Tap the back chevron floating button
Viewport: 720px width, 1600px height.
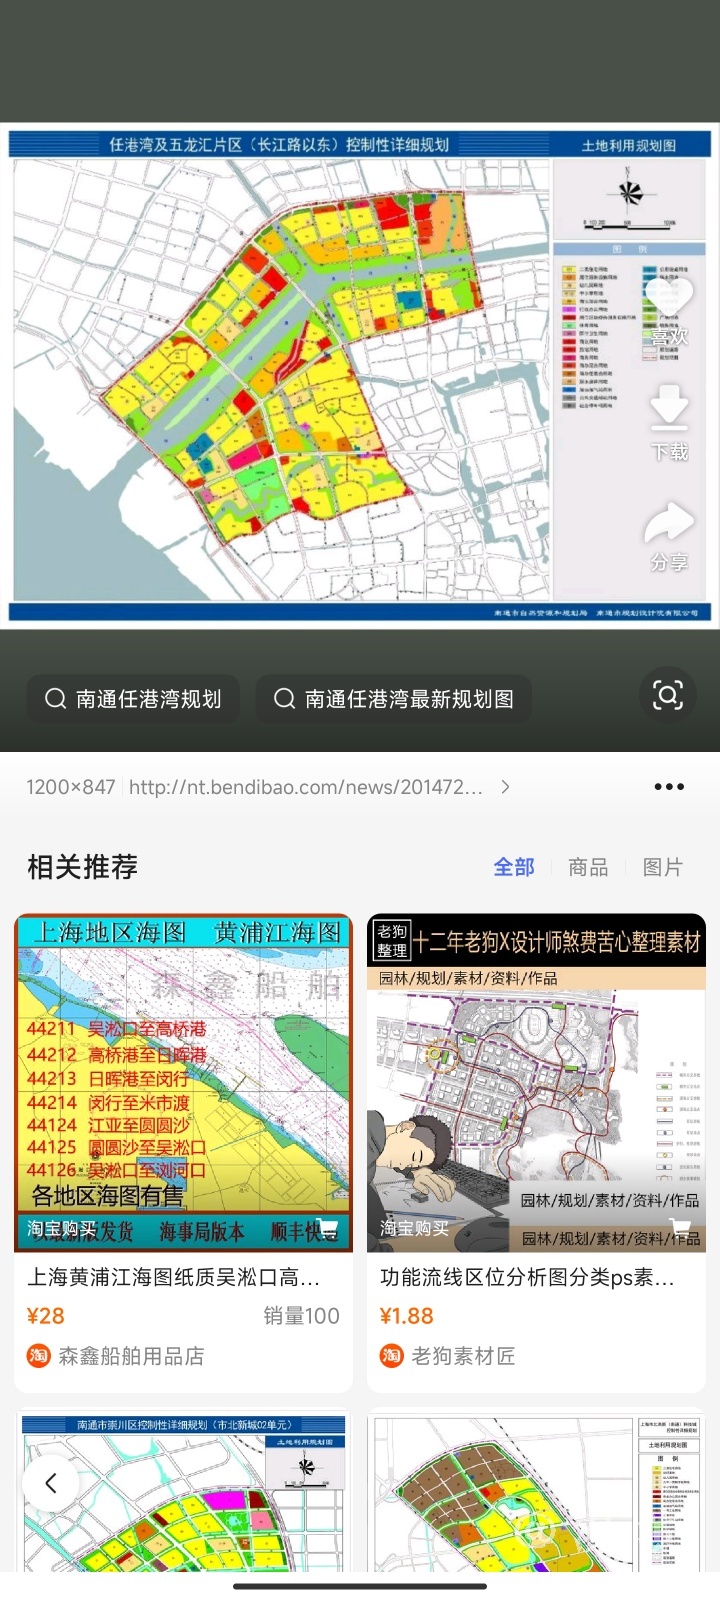[51, 1483]
